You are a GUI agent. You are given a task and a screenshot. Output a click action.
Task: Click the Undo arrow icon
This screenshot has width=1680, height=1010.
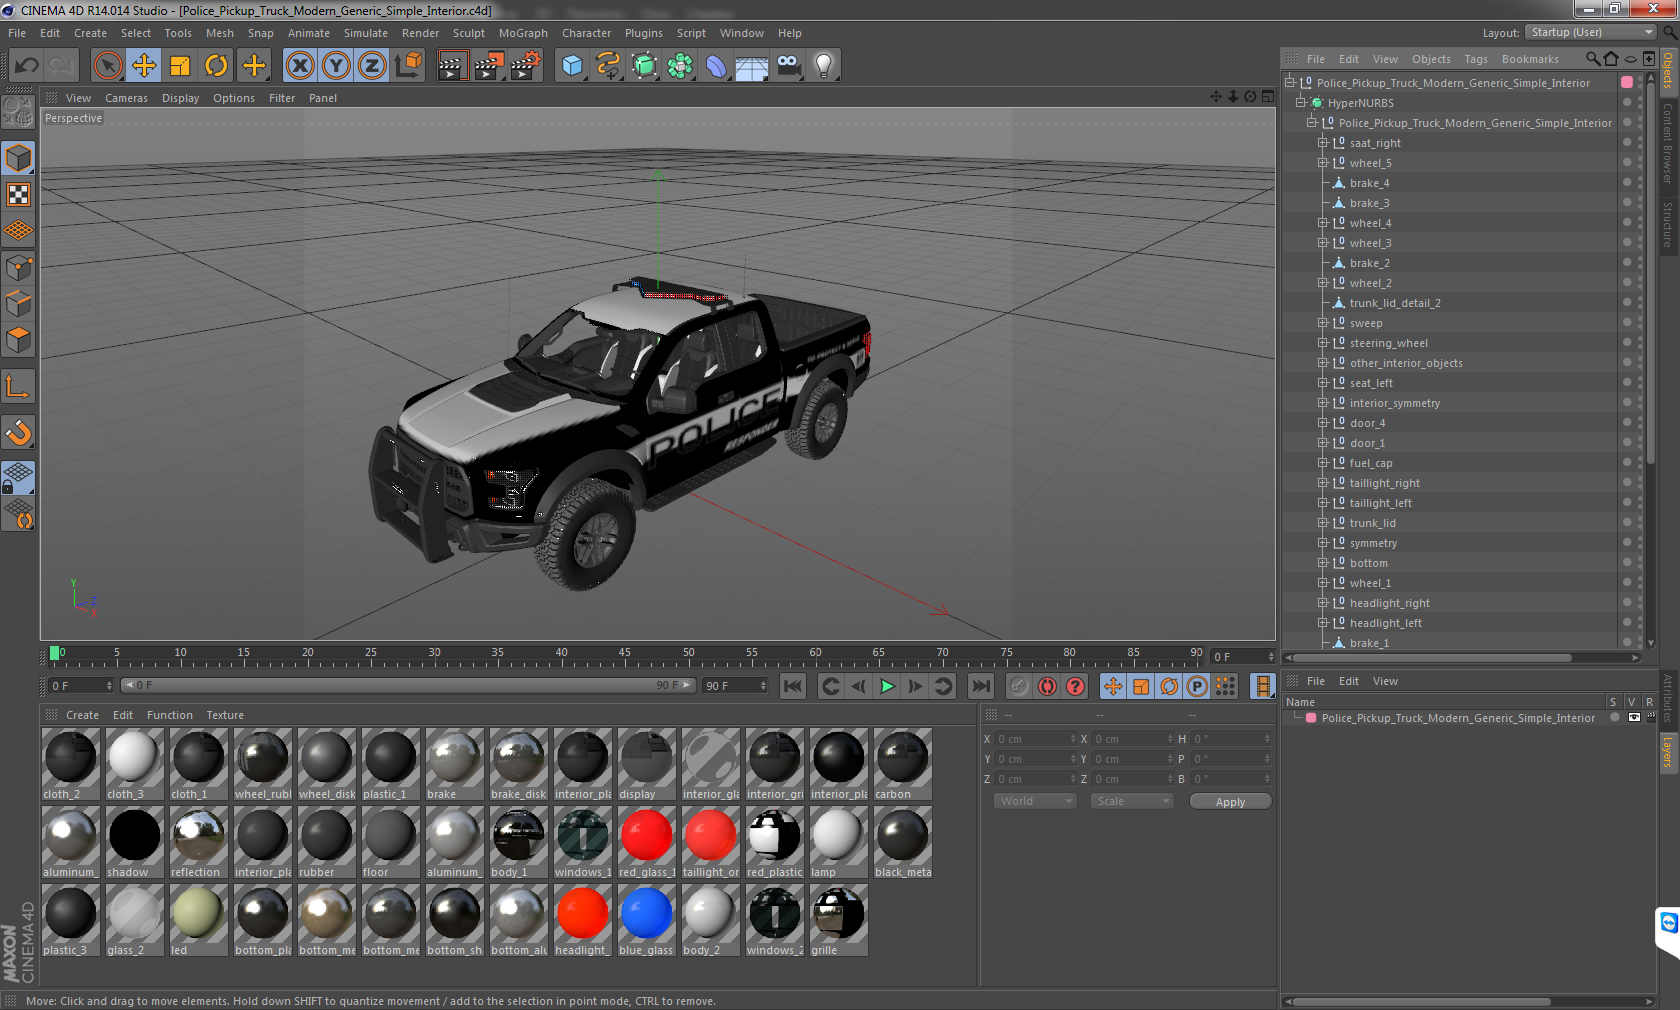[x=27, y=66]
